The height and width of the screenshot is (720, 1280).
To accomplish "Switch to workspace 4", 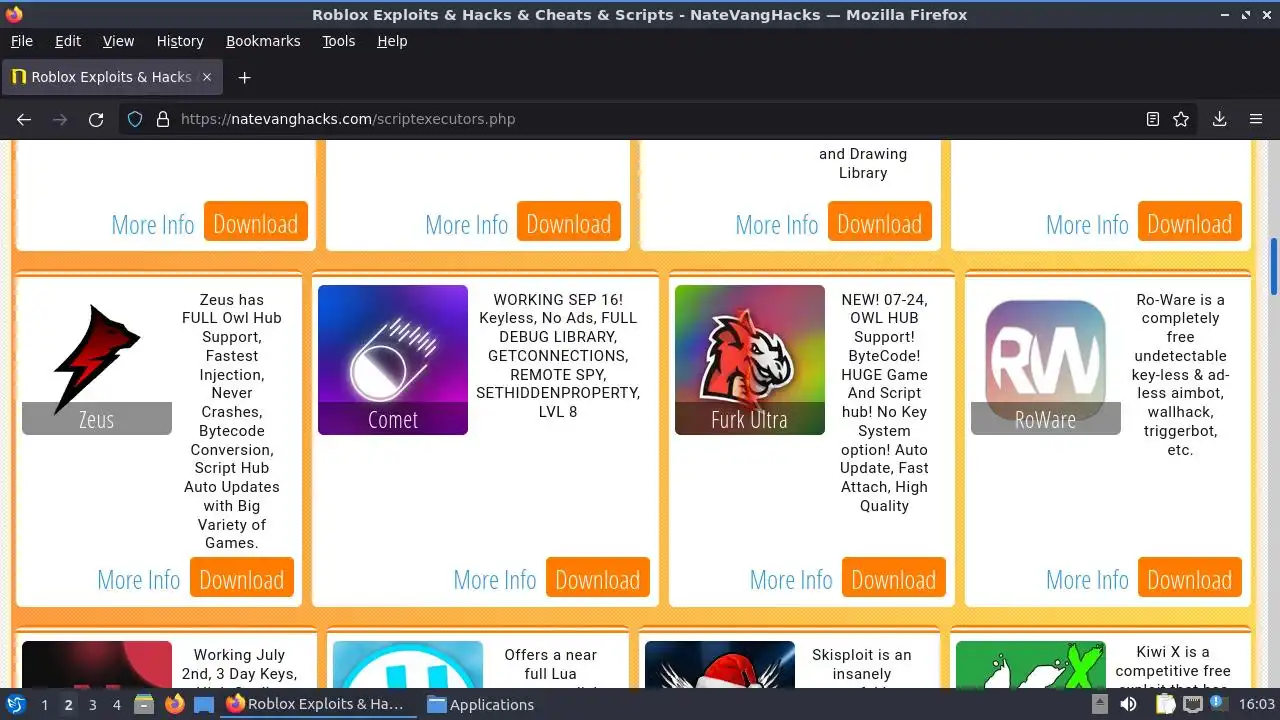I will coord(116,704).
